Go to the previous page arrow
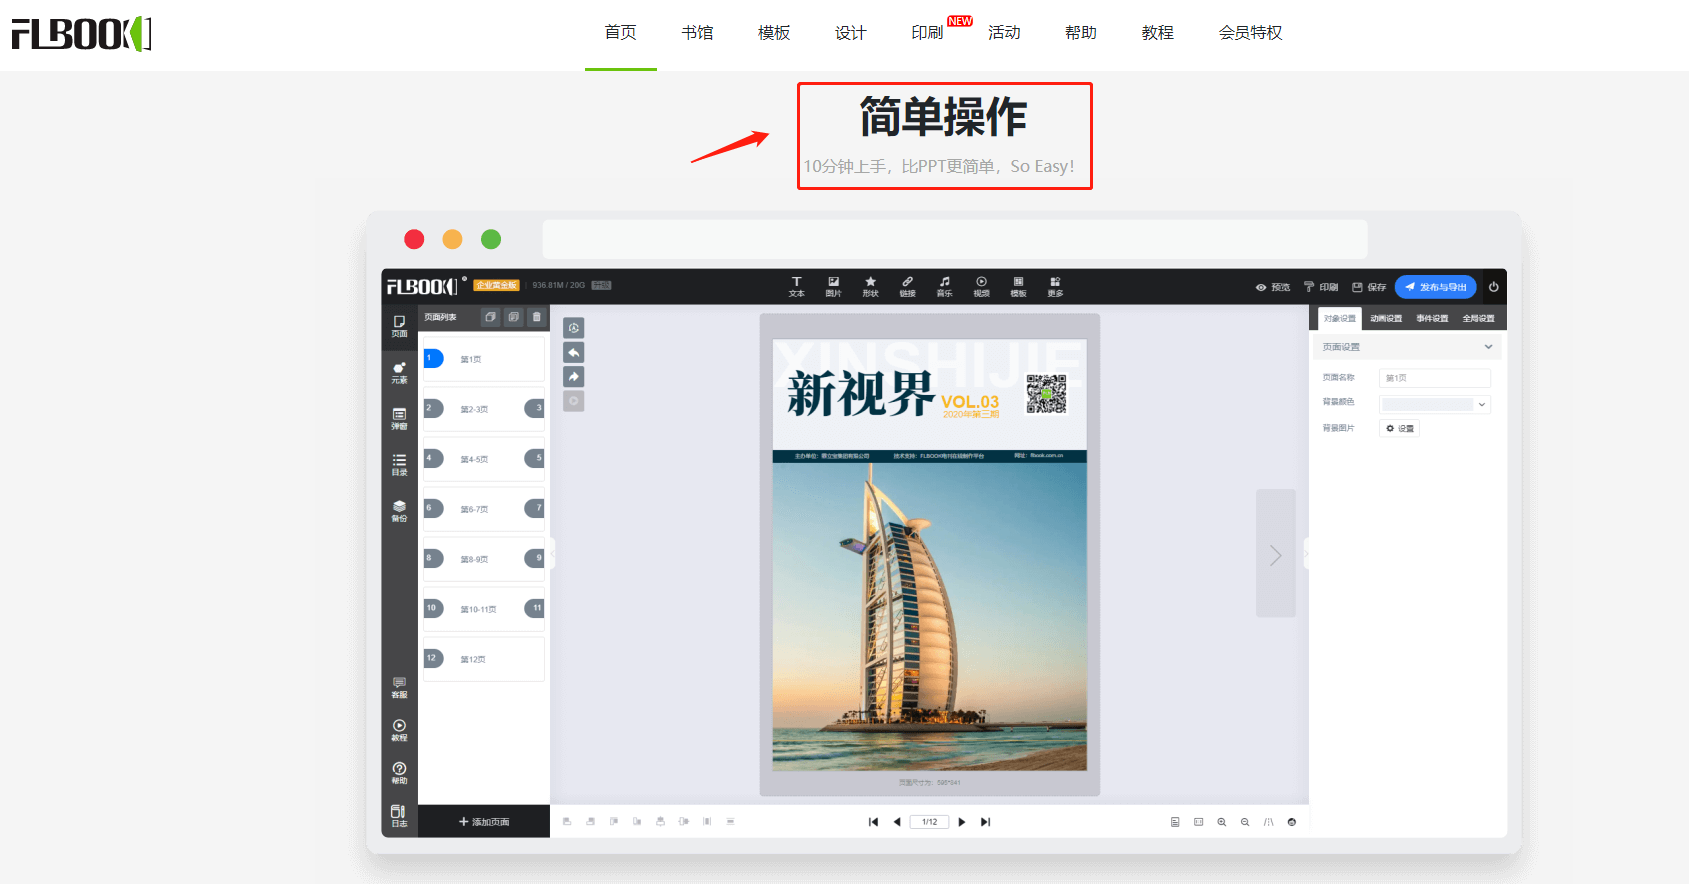The height and width of the screenshot is (884, 1689). [x=897, y=822]
